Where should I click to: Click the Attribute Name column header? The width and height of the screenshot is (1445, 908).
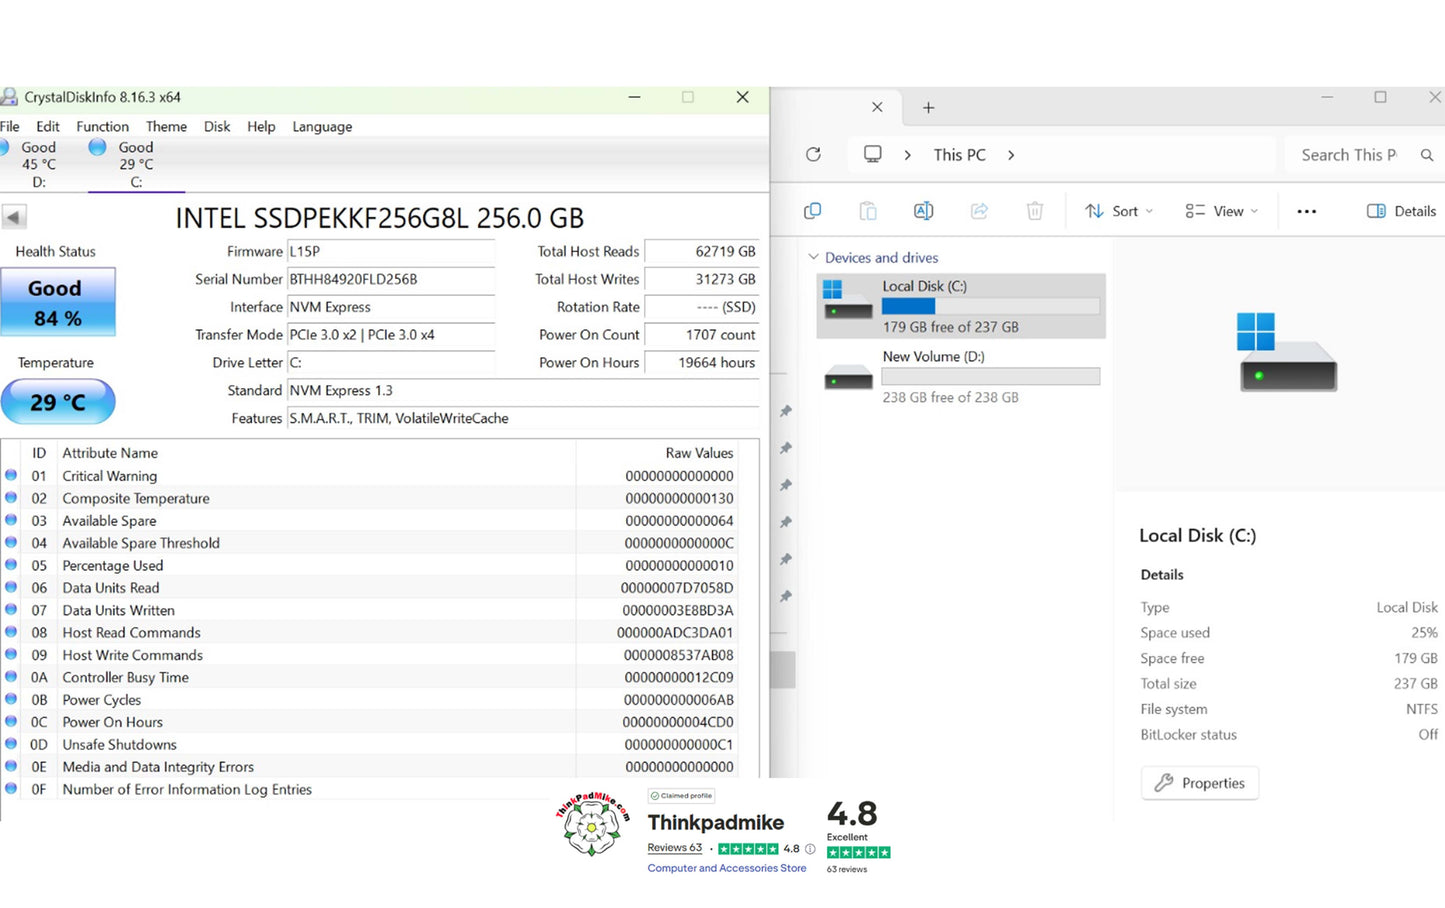tap(316, 453)
